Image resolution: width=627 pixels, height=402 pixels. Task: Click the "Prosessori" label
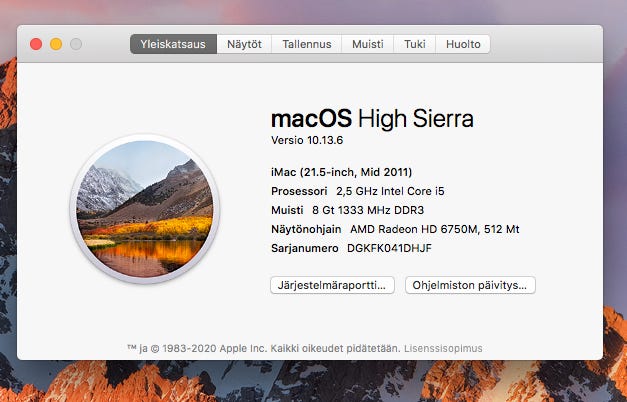click(299, 191)
